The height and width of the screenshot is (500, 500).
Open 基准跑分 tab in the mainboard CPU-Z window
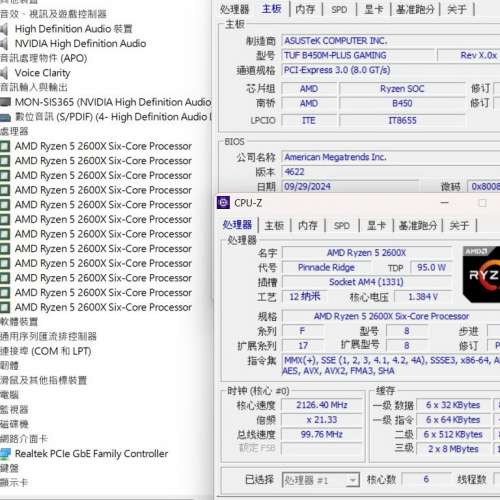[x=415, y=9]
